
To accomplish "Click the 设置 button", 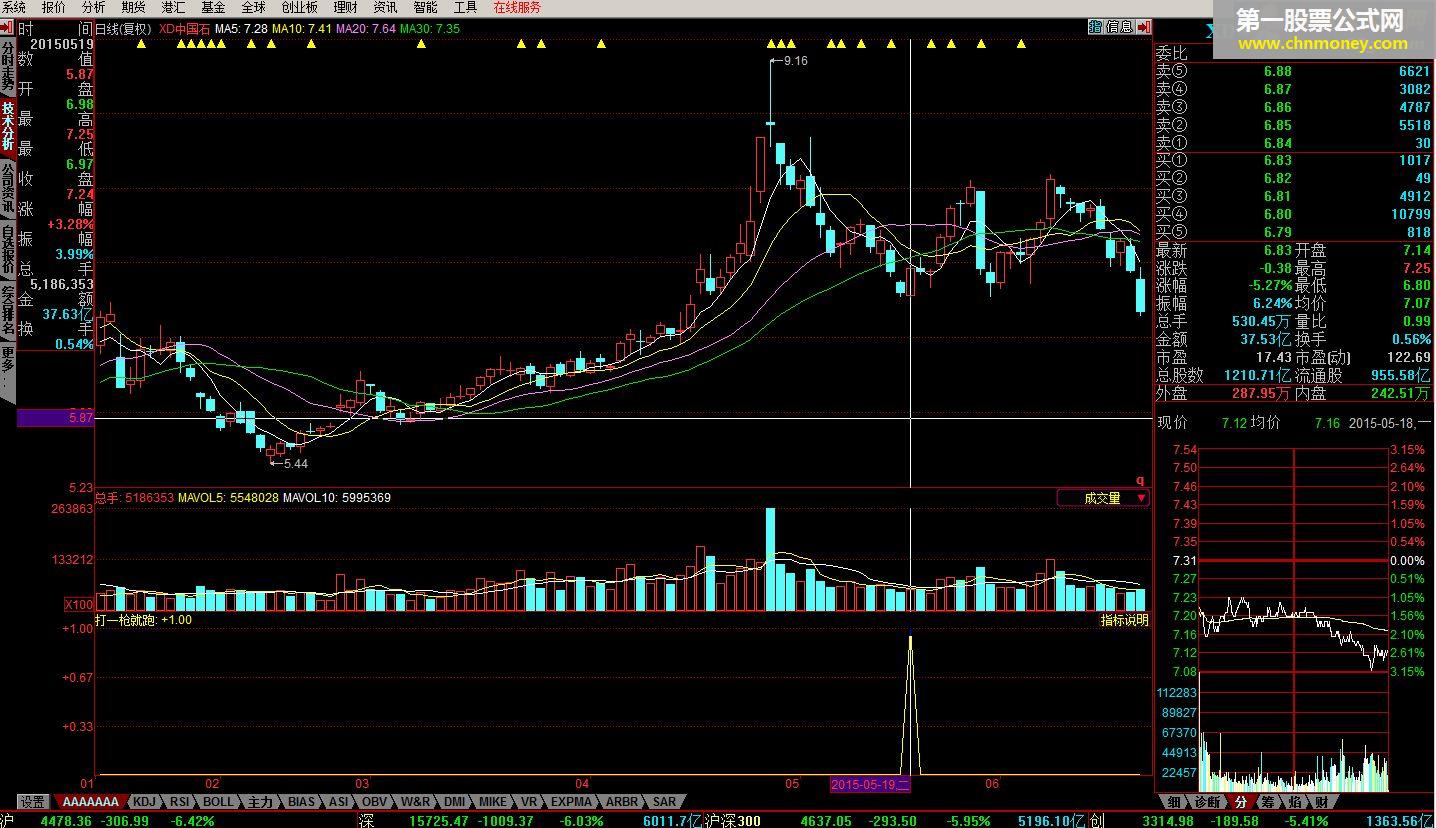I will click(33, 802).
